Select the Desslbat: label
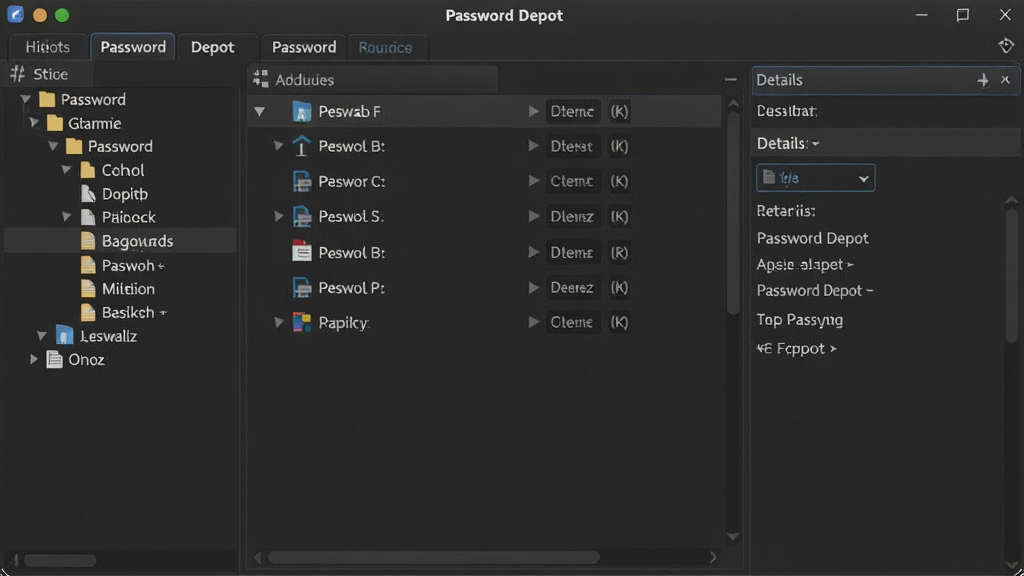The width and height of the screenshot is (1024, 576). tap(787, 111)
